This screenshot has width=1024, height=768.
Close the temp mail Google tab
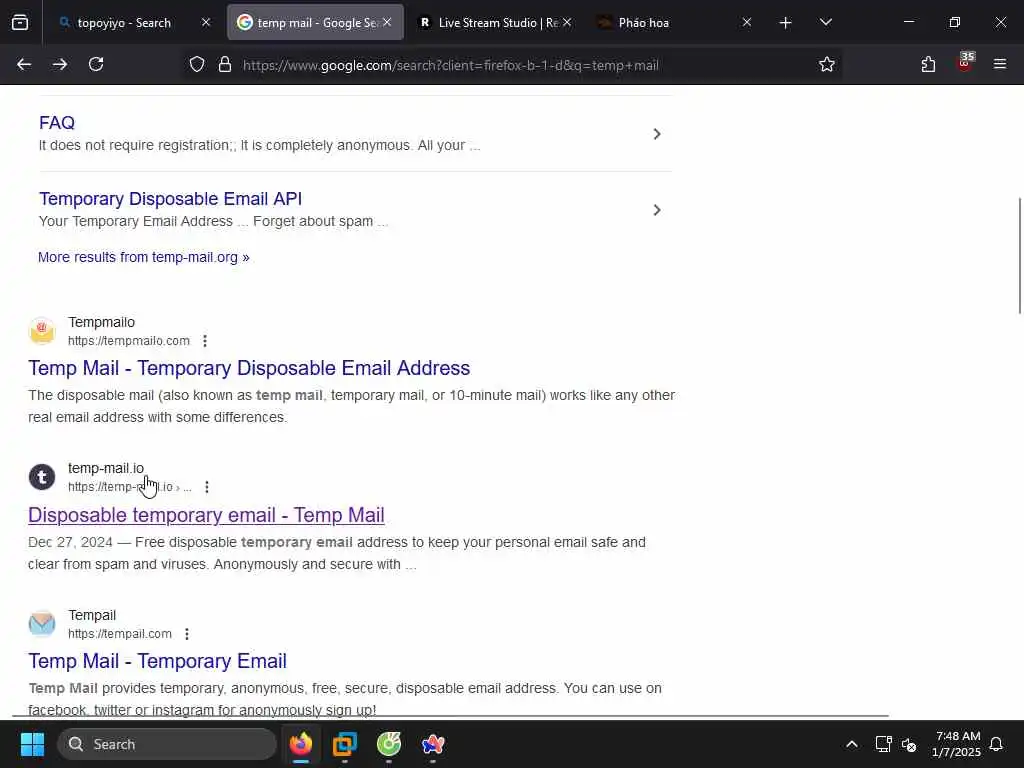click(387, 22)
